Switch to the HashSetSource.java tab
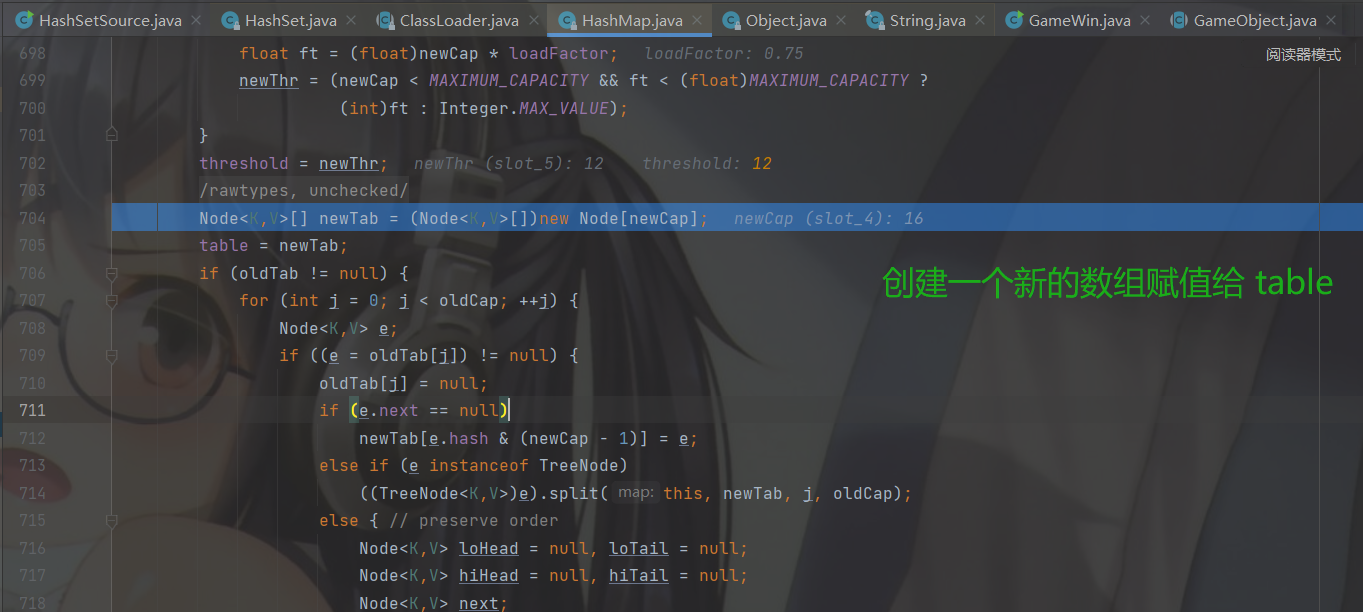Viewport: 1363px width, 612px height. coord(110,20)
